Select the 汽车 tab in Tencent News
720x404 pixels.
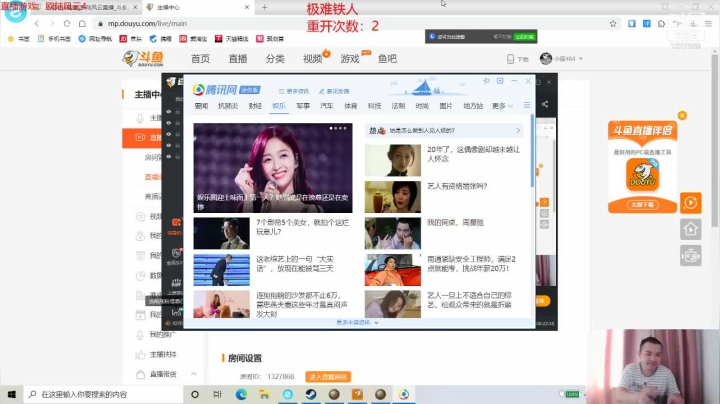point(326,106)
